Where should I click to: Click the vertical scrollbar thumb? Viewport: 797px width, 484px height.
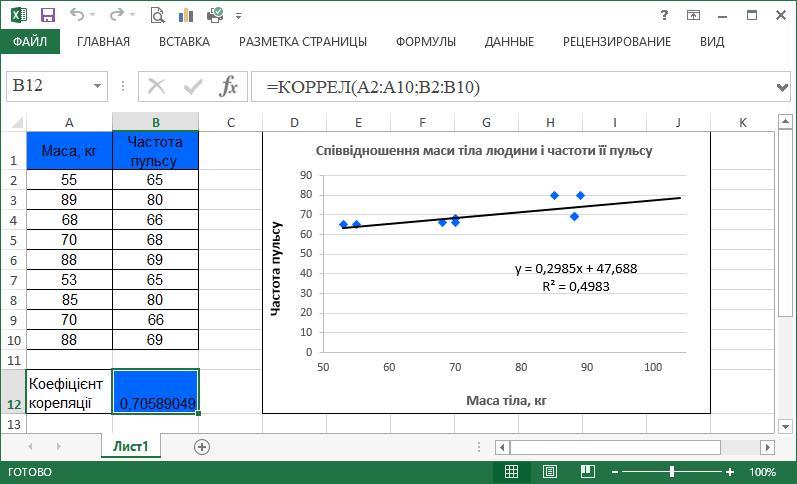coord(785,224)
